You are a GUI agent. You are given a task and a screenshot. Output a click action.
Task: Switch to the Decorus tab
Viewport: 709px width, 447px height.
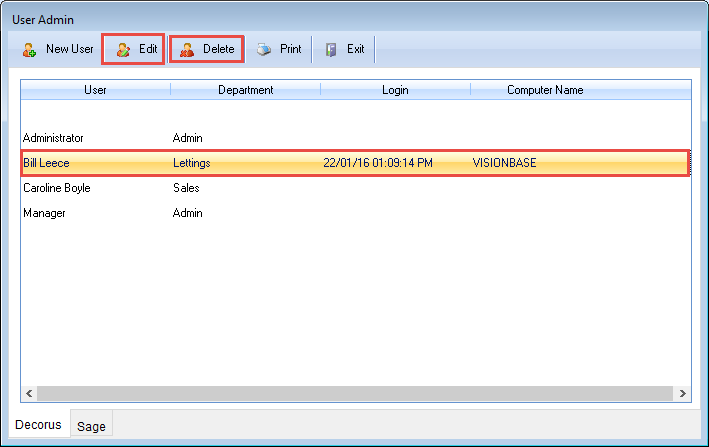tap(39, 424)
